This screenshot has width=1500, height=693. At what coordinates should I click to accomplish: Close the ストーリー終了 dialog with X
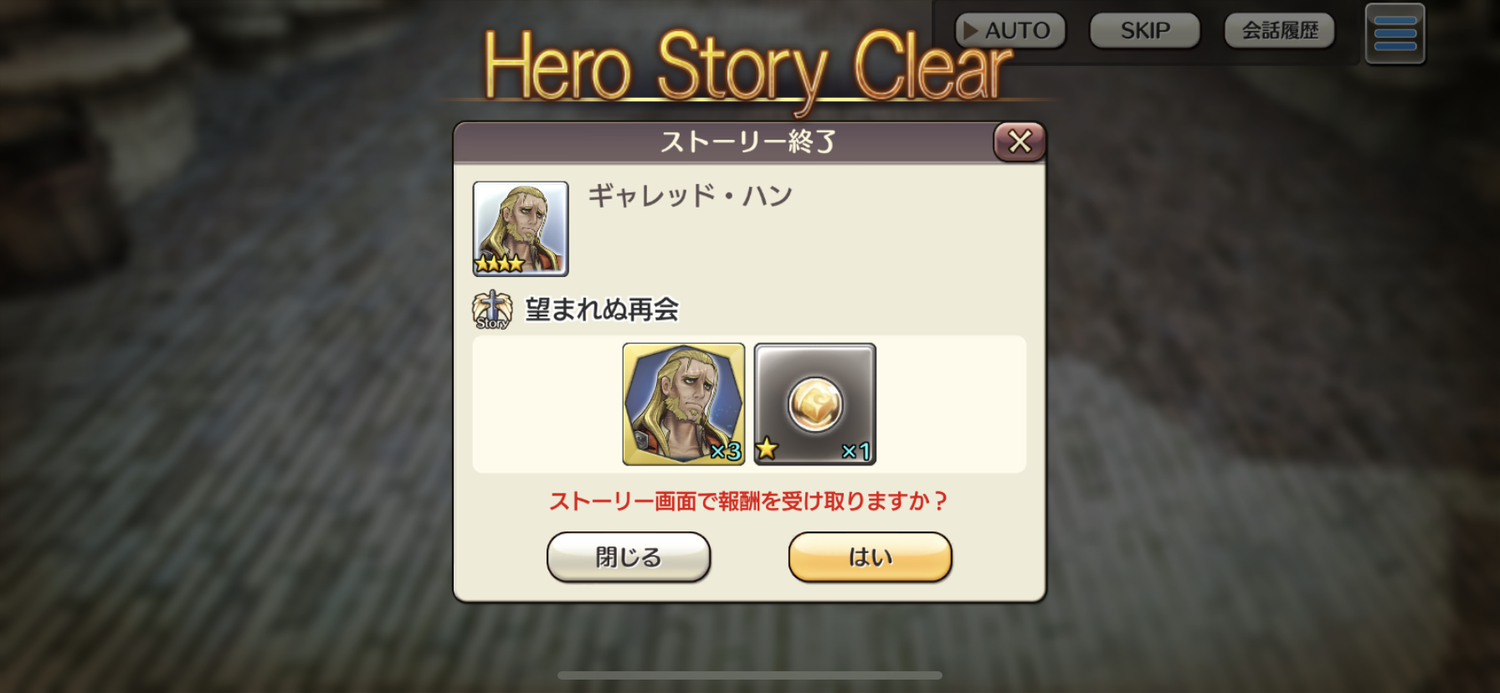point(1019,142)
